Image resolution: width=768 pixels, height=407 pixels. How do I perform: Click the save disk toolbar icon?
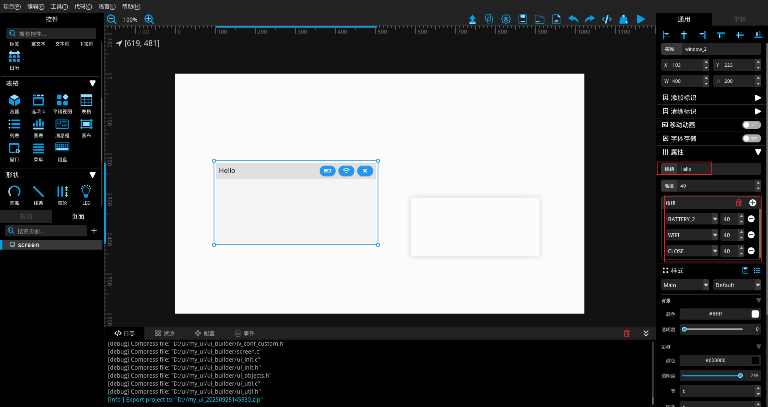point(523,19)
